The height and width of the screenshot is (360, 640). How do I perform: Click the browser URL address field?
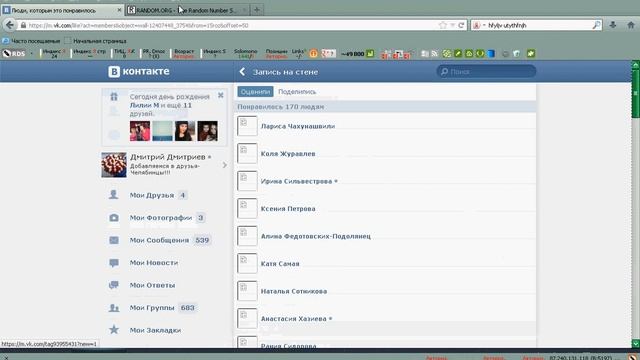pos(233,25)
